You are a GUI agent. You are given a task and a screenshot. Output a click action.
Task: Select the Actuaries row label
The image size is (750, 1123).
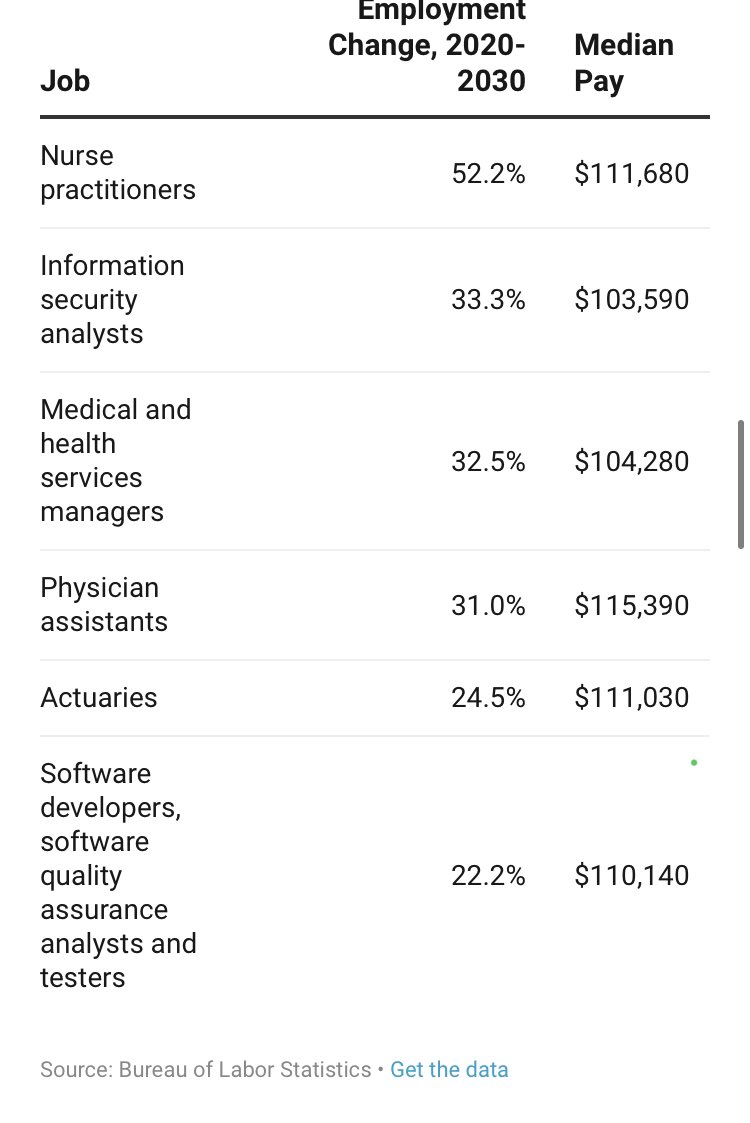(x=99, y=698)
